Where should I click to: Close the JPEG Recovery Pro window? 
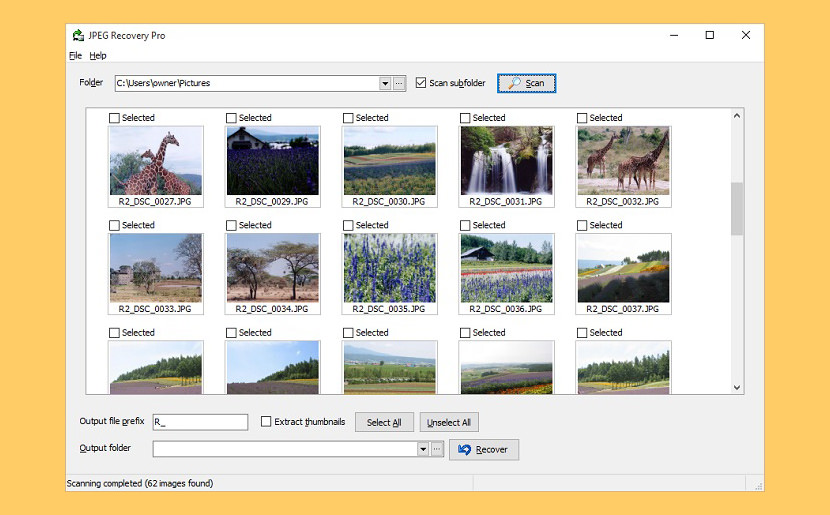(746, 35)
